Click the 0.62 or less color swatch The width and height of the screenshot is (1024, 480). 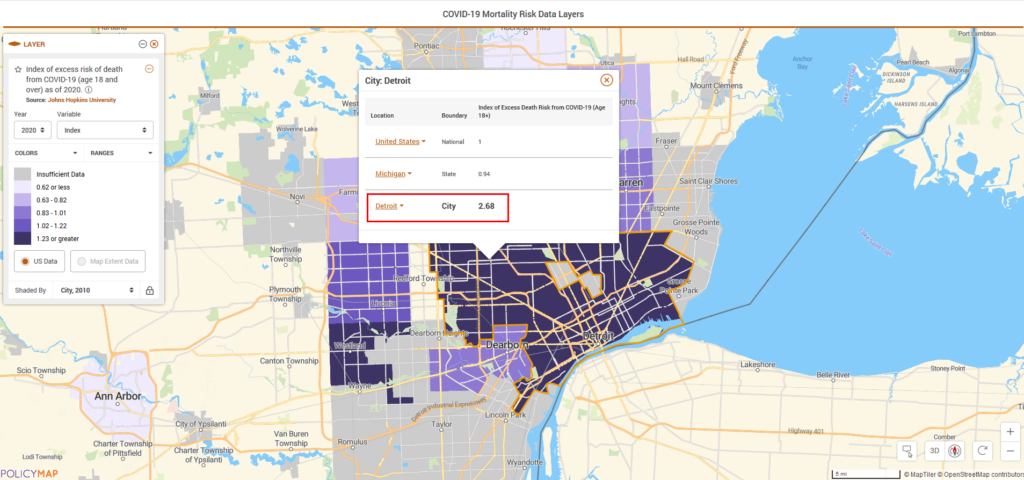click(23, 187)
